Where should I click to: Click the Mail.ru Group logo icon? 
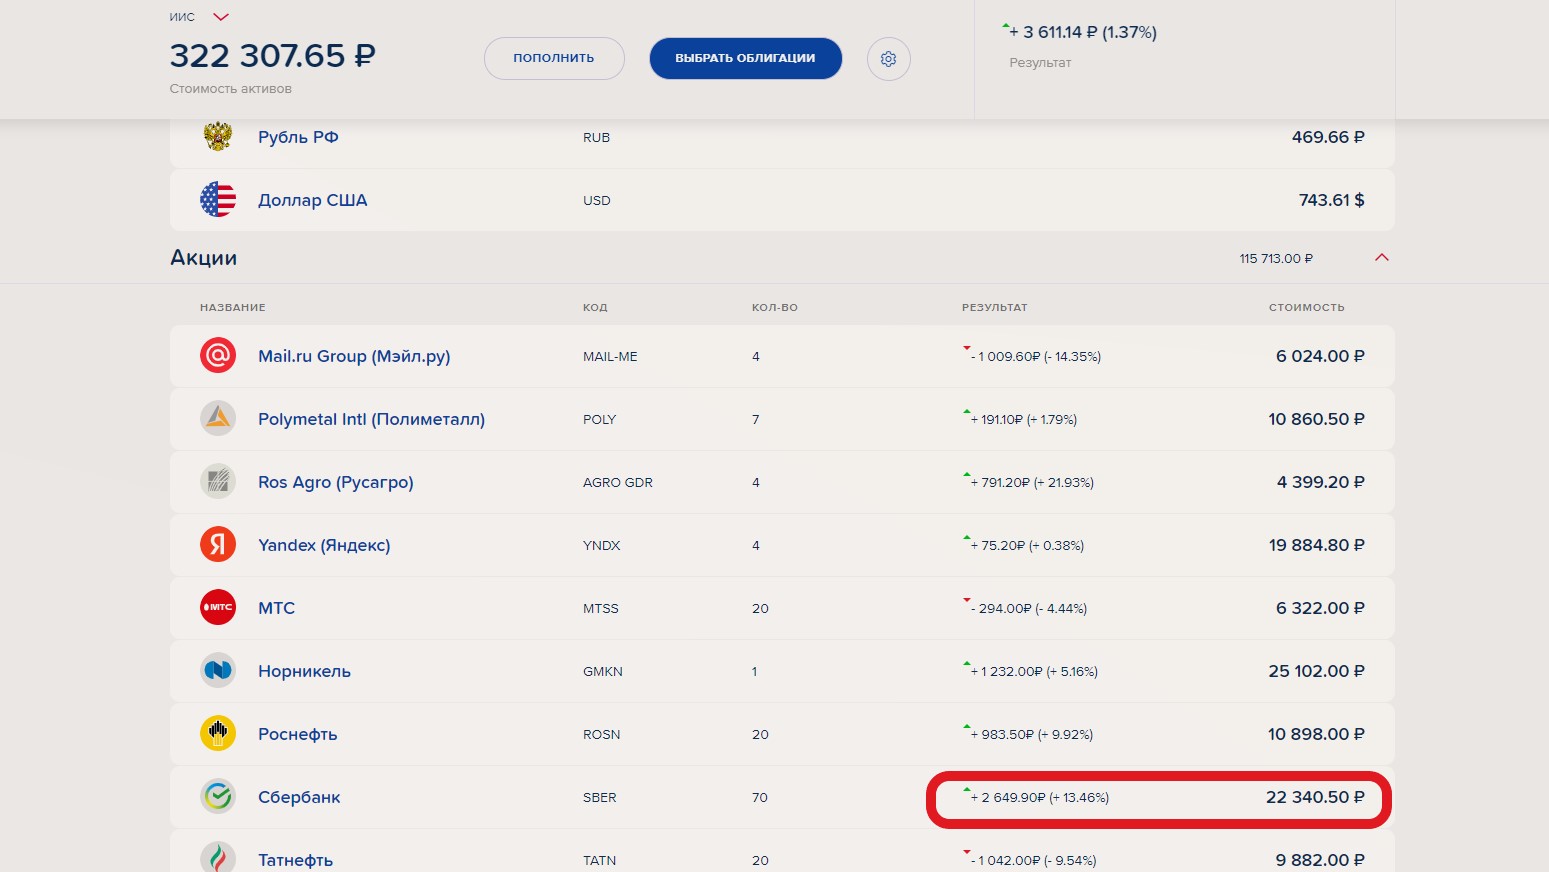218,355
